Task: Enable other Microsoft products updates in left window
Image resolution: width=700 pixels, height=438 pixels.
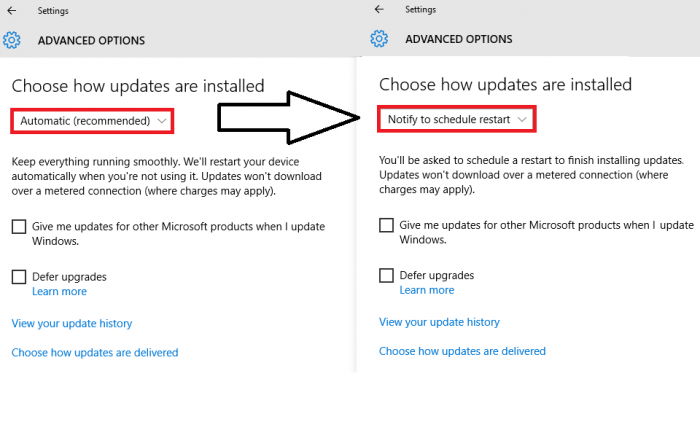Action: [19, 227]
